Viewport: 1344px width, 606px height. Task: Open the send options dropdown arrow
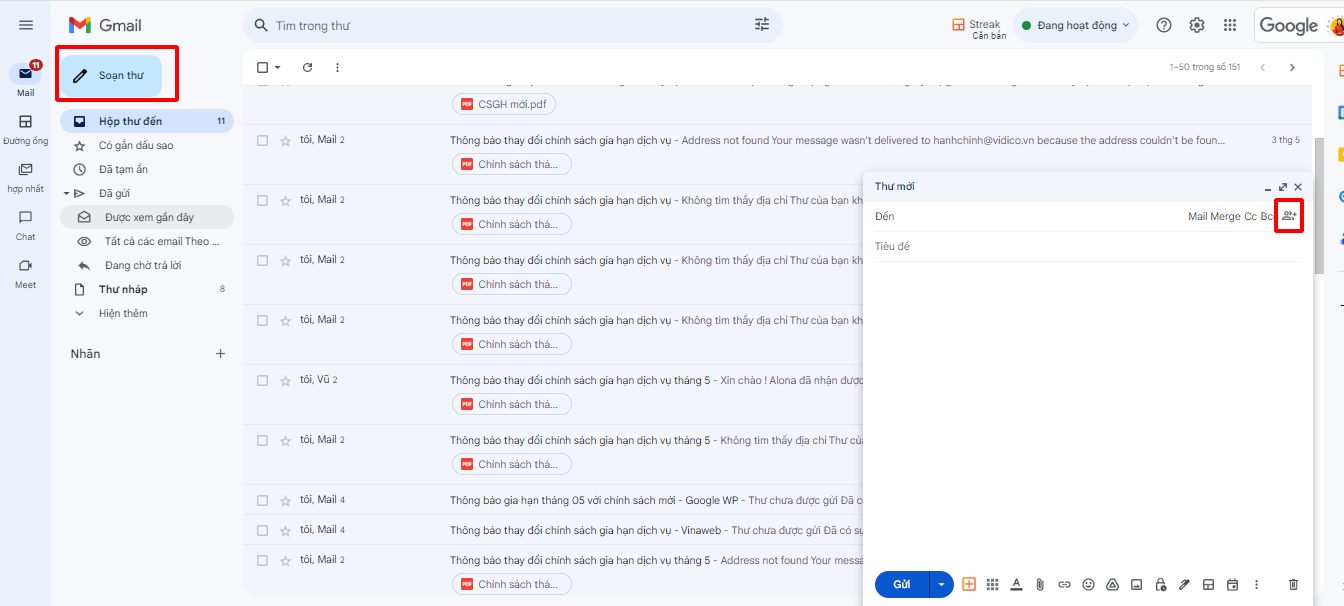coord(941,584)
